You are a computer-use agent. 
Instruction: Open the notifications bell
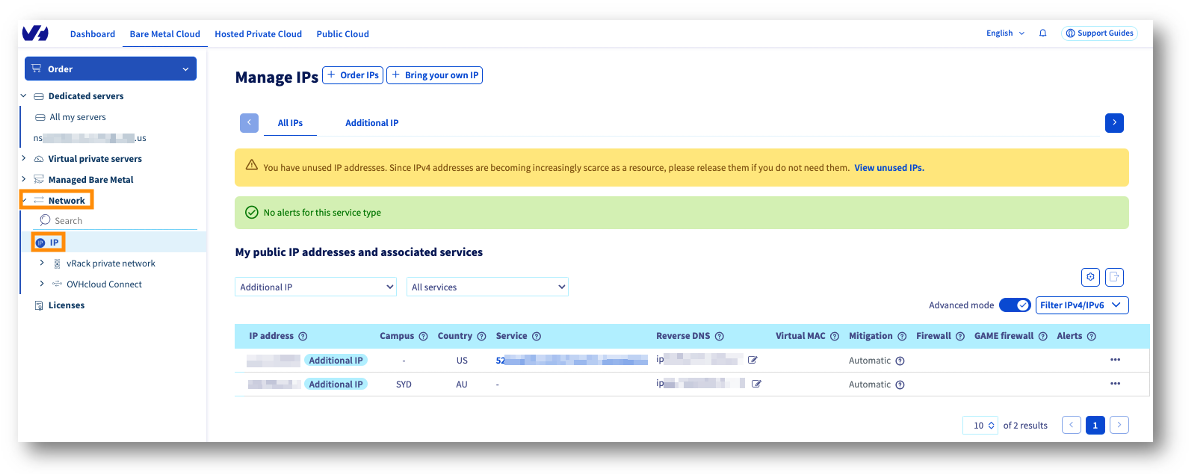pos(1043,33)
